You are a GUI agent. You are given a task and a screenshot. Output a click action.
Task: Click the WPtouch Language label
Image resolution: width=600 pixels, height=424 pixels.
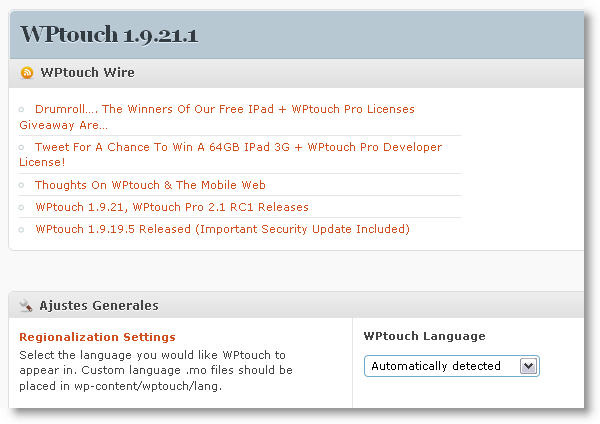tap(424, 336)
